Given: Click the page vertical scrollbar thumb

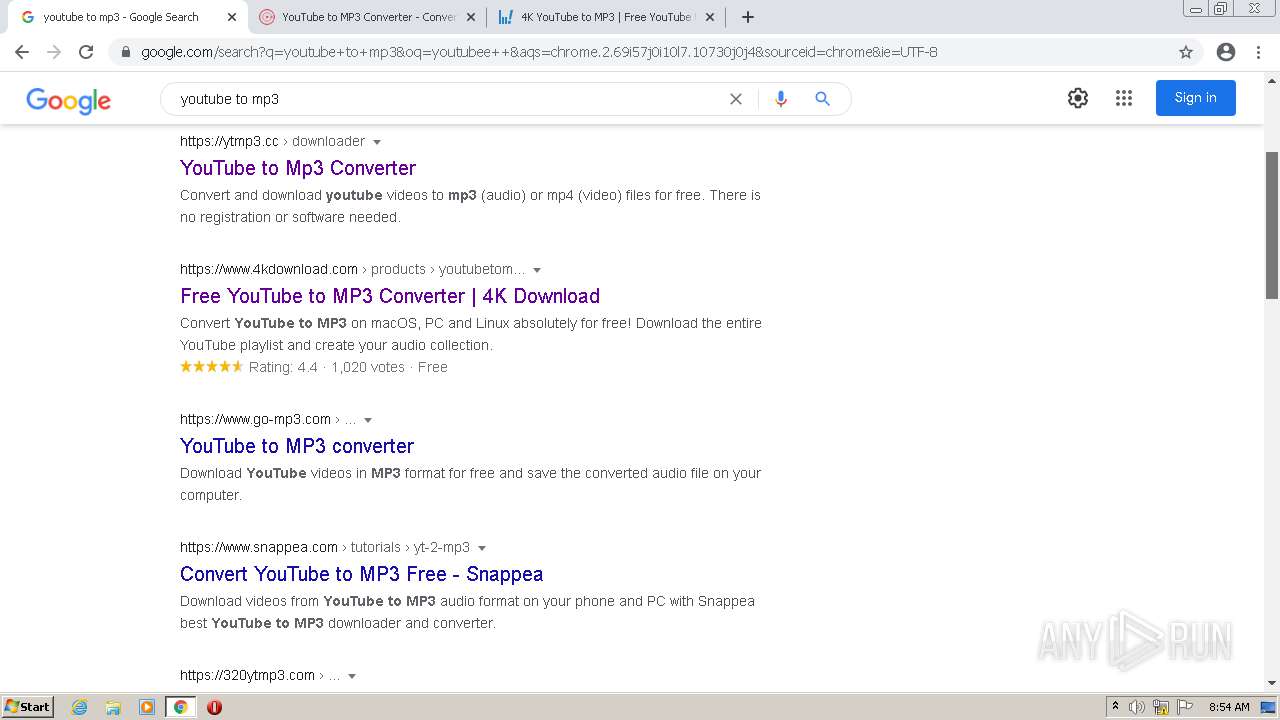Looking at the screenshot, I should [x=1272, y=225].
